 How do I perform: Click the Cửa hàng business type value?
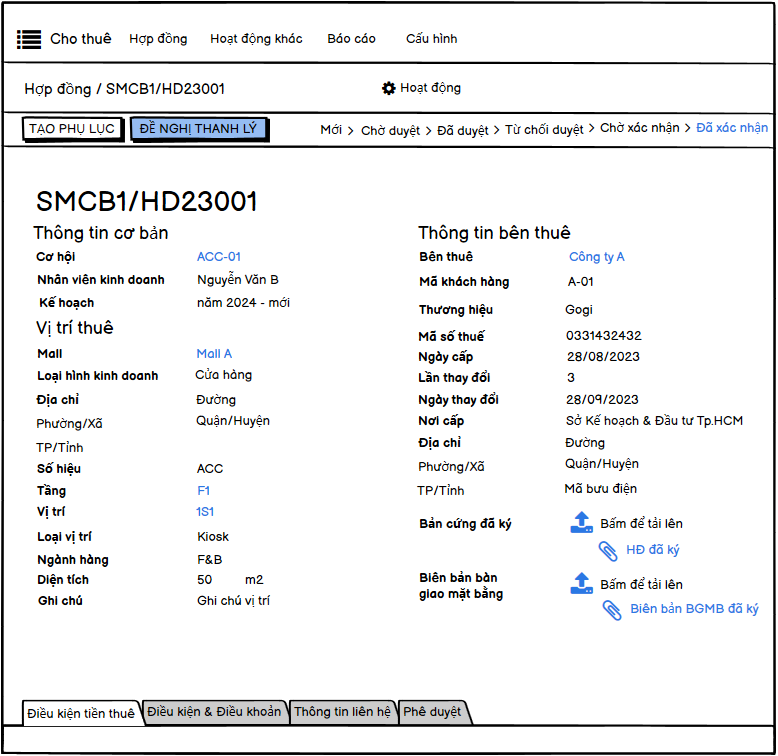point(223,375)
